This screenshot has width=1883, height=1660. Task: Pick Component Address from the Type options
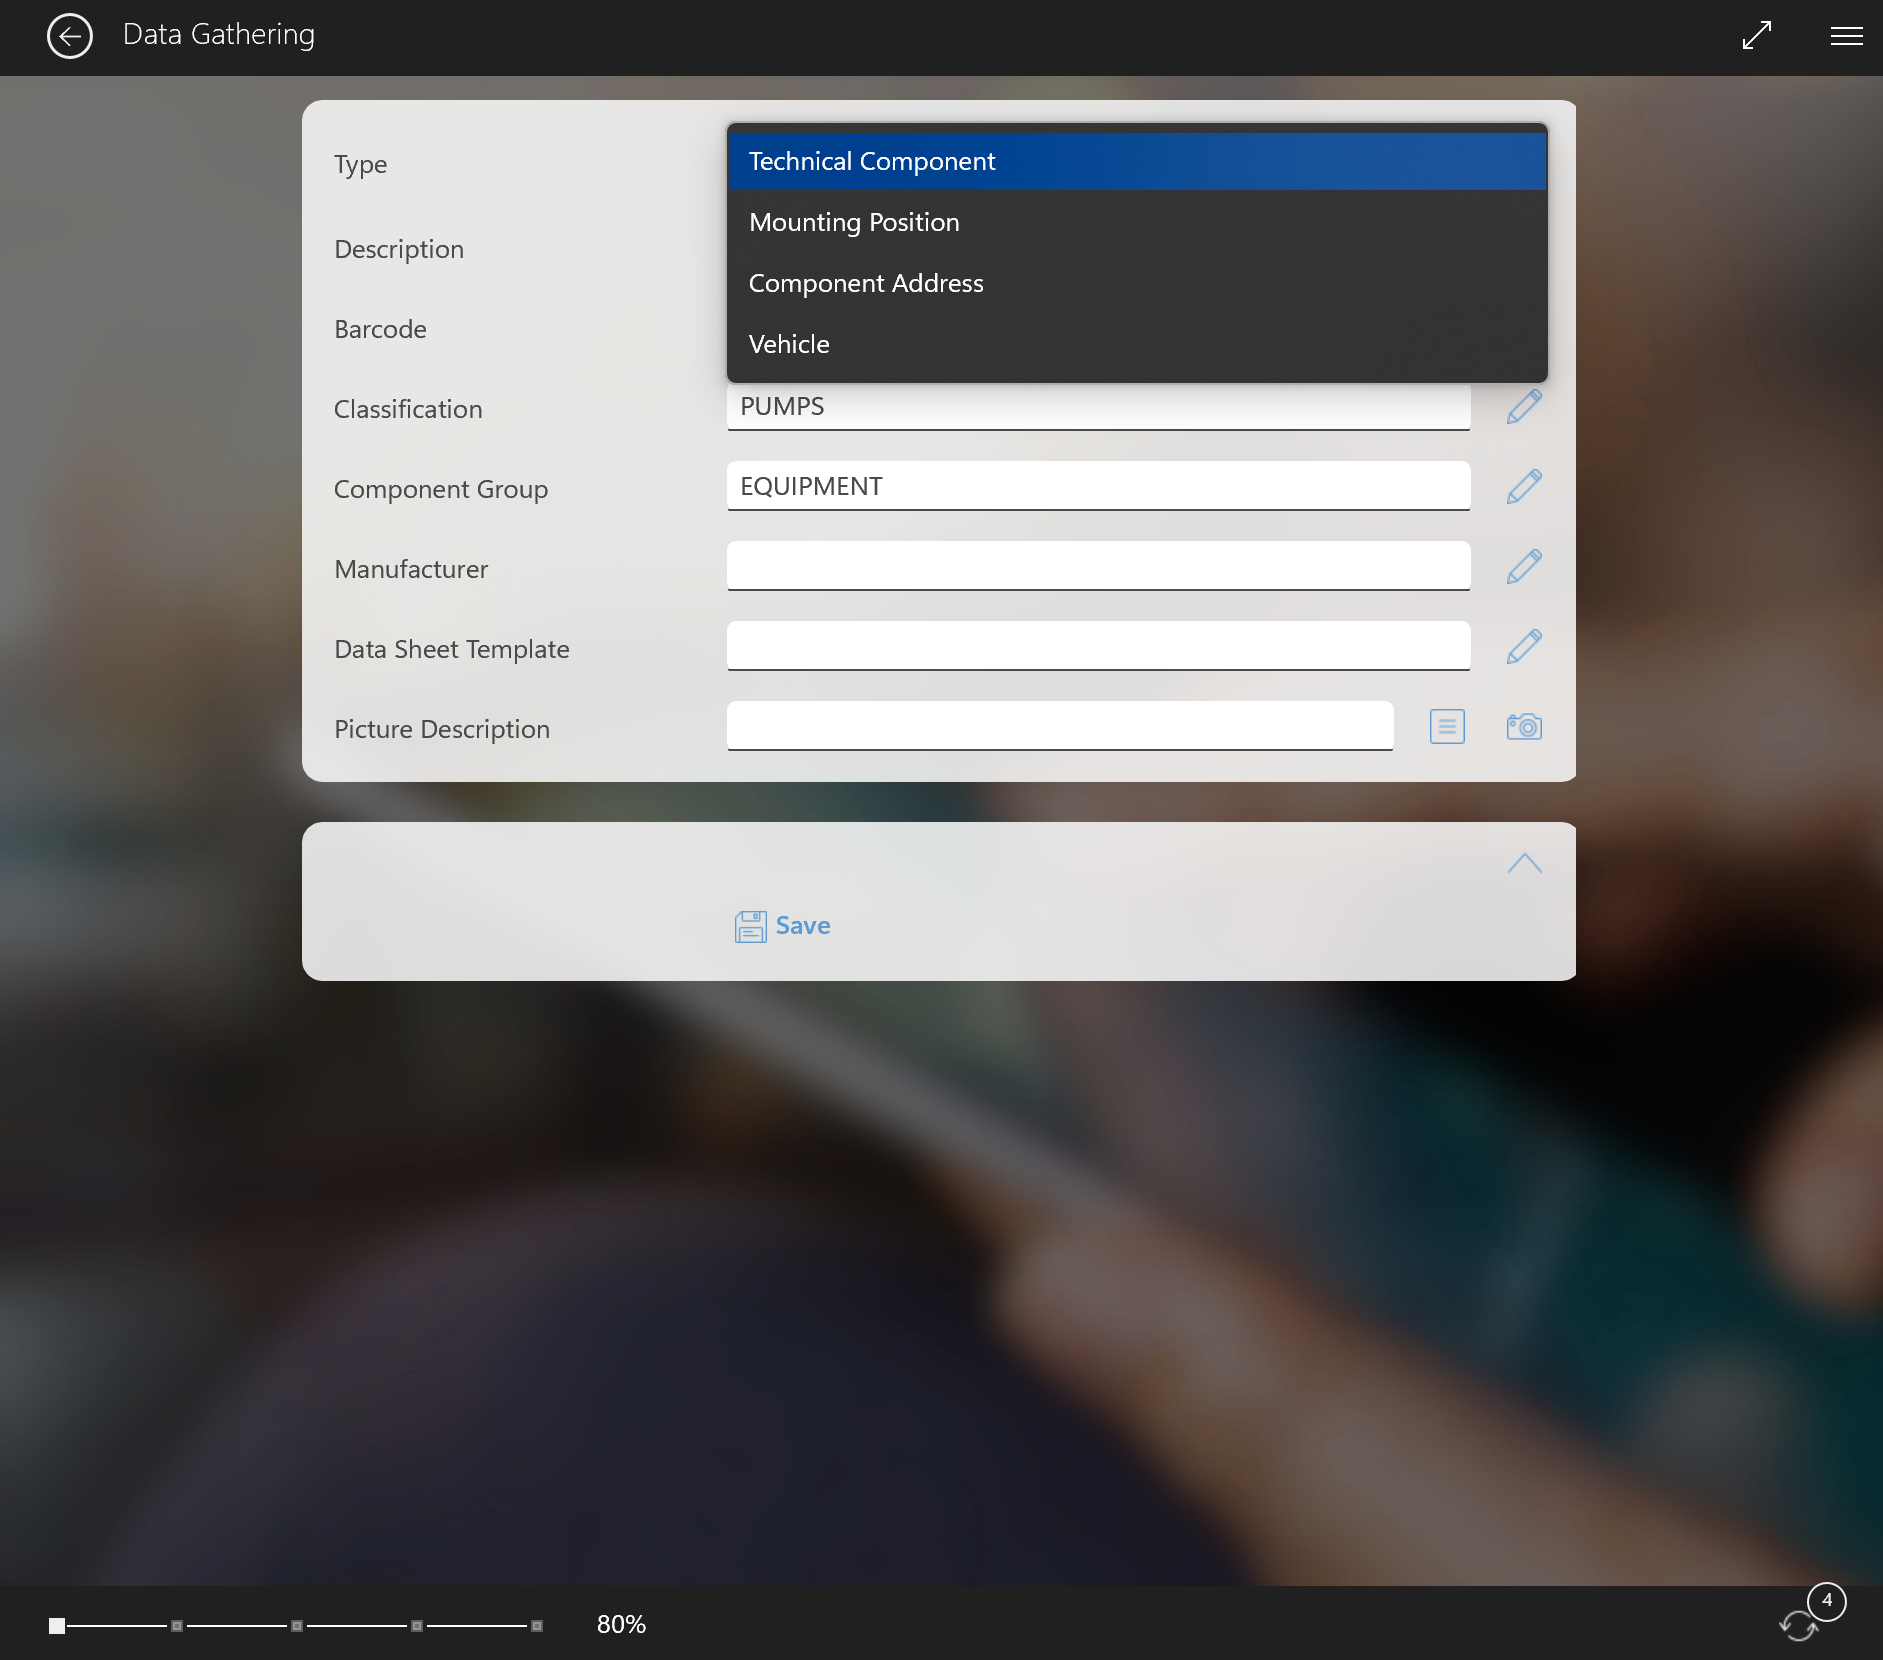(x=1137, y=283)
